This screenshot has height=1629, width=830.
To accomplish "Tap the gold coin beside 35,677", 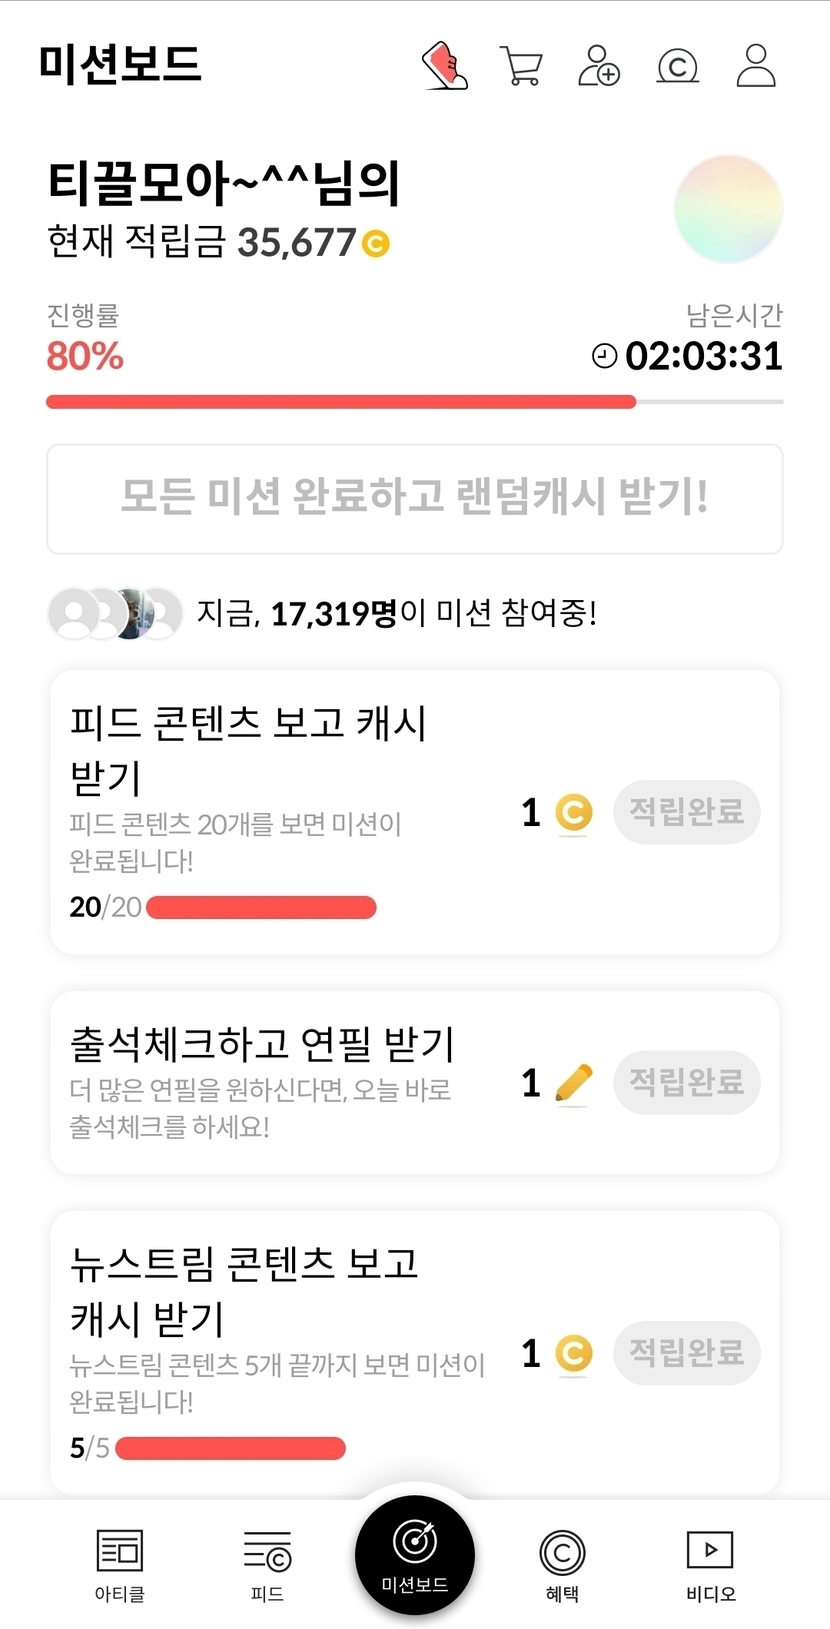I will coord(376,243).
